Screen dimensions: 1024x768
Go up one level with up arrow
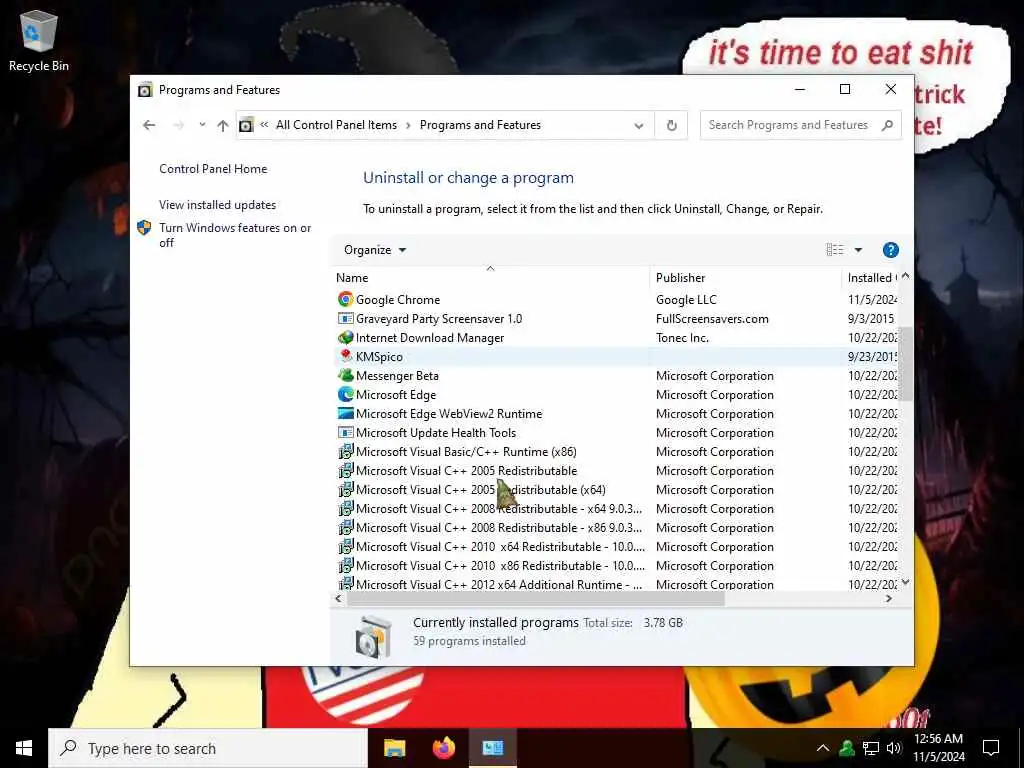pyautogui.click(x=223, y=125)
